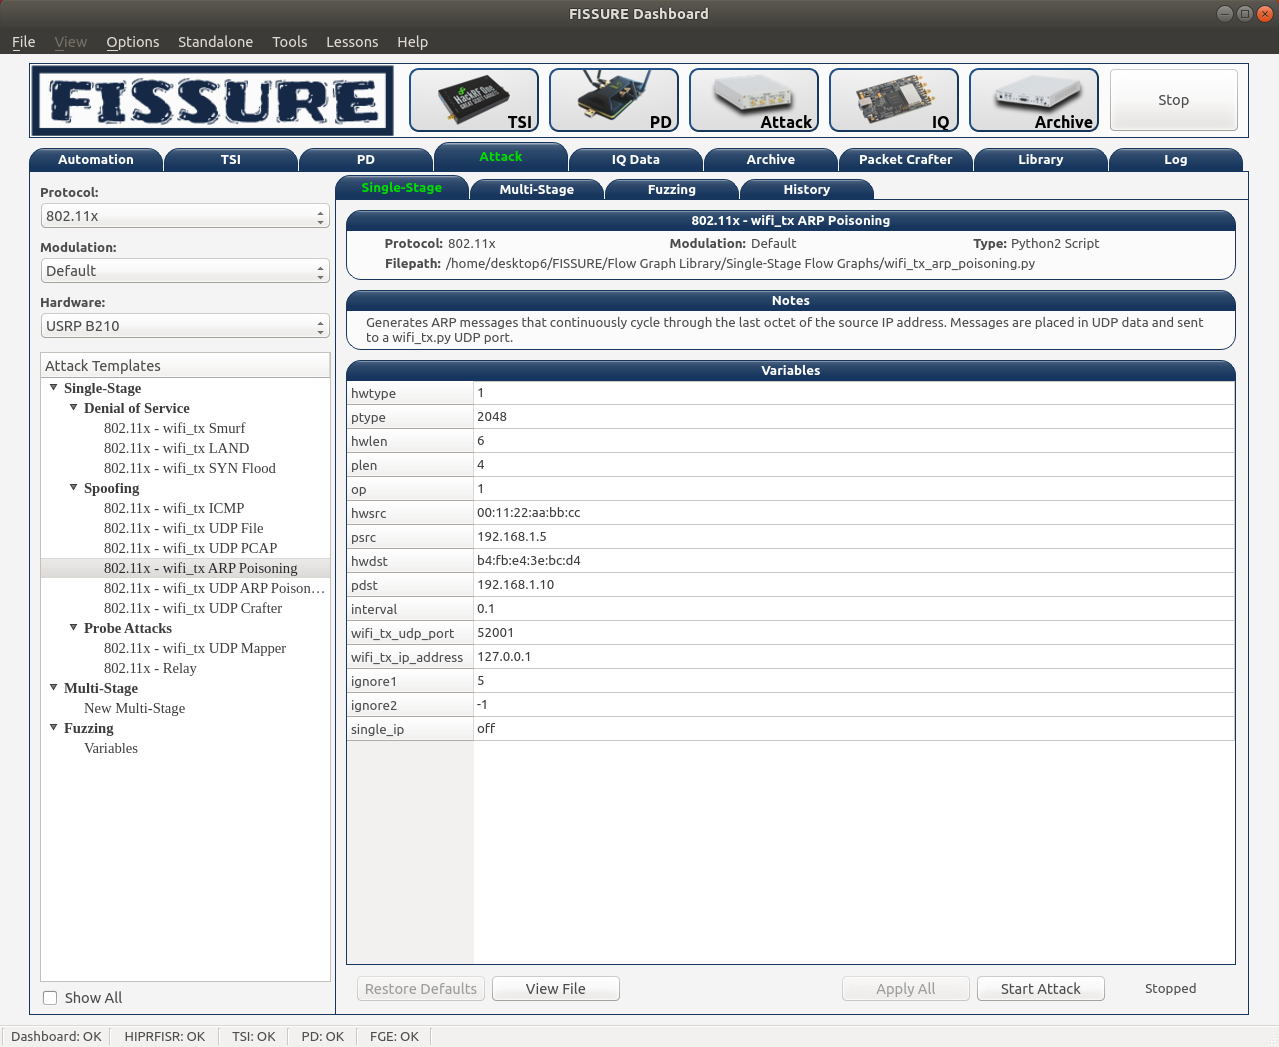Open the Multi-Stage attack sub-tab
Viewport: 1279px width, 1047px height.
(537, 190)
